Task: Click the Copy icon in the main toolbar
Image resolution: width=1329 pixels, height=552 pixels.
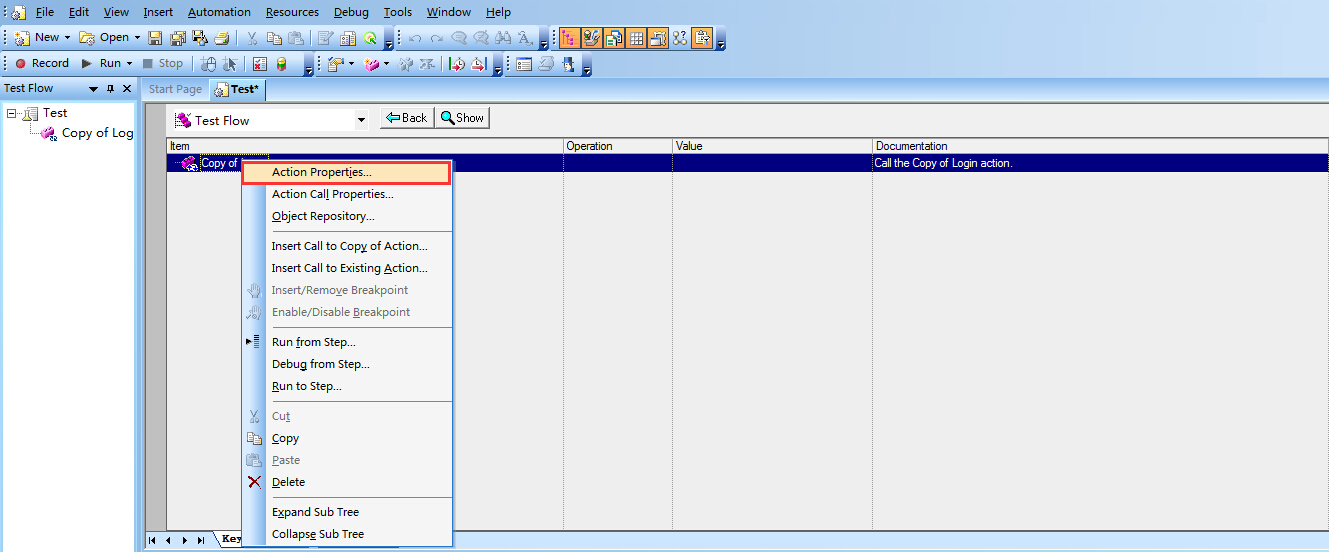Action: pyautogui.click(x=274, y=38)
